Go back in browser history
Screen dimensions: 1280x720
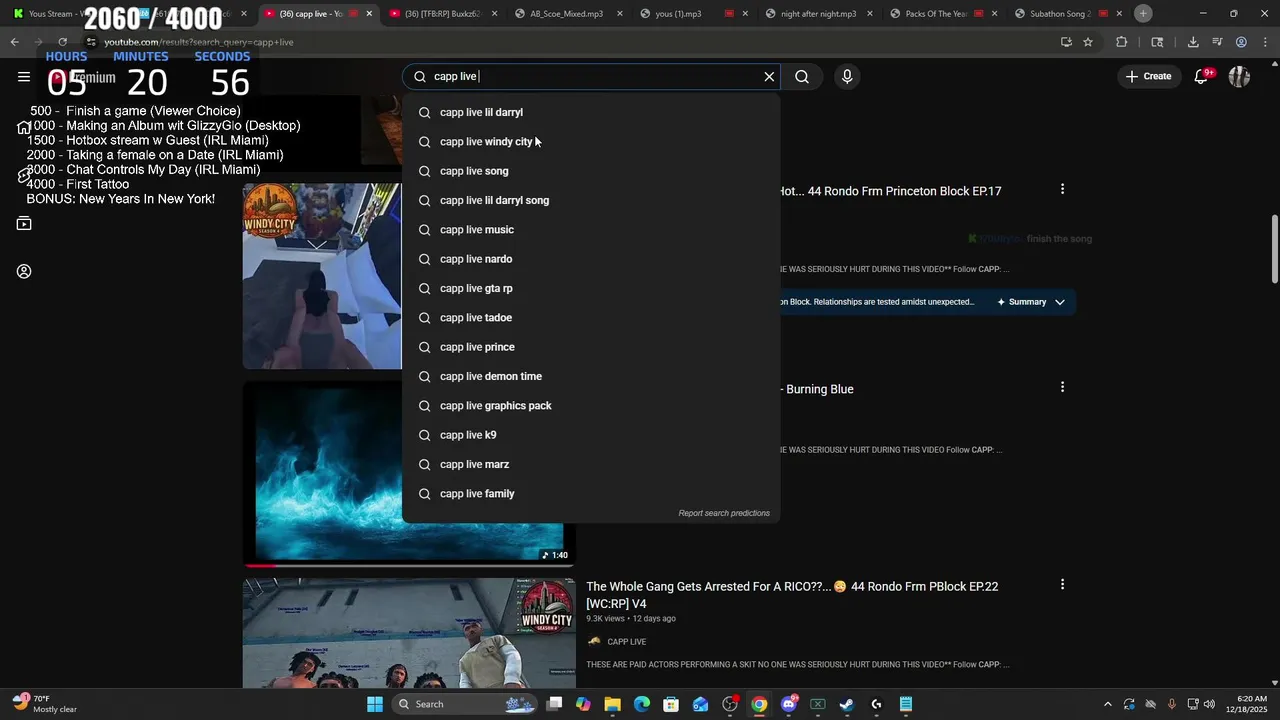point(14,42)
